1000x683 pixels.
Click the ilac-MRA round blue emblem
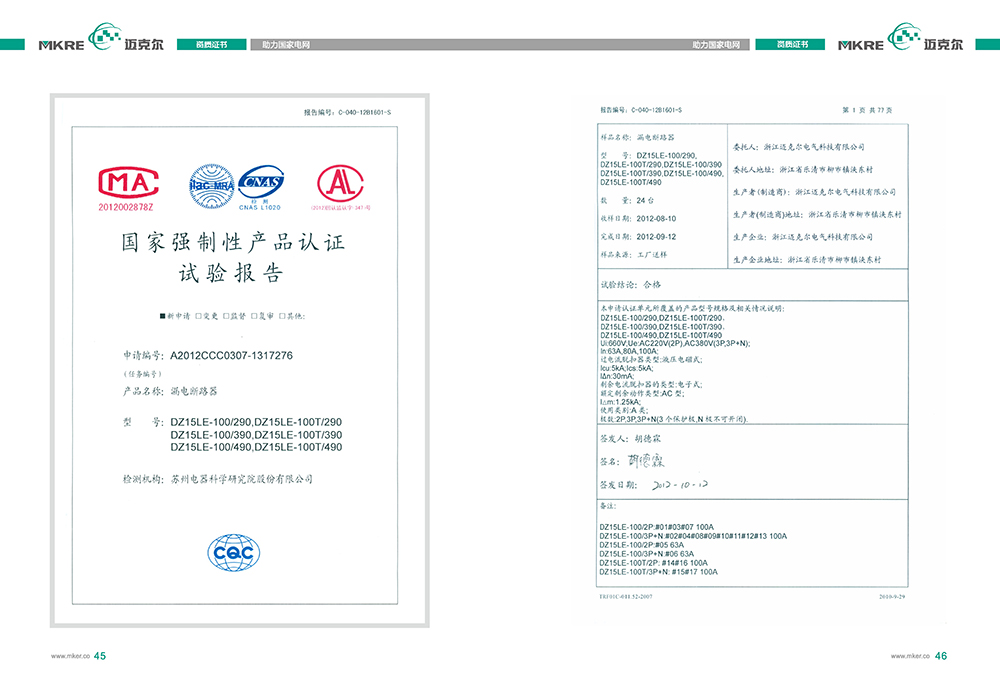pyautogui.click(x=212, y=186)
